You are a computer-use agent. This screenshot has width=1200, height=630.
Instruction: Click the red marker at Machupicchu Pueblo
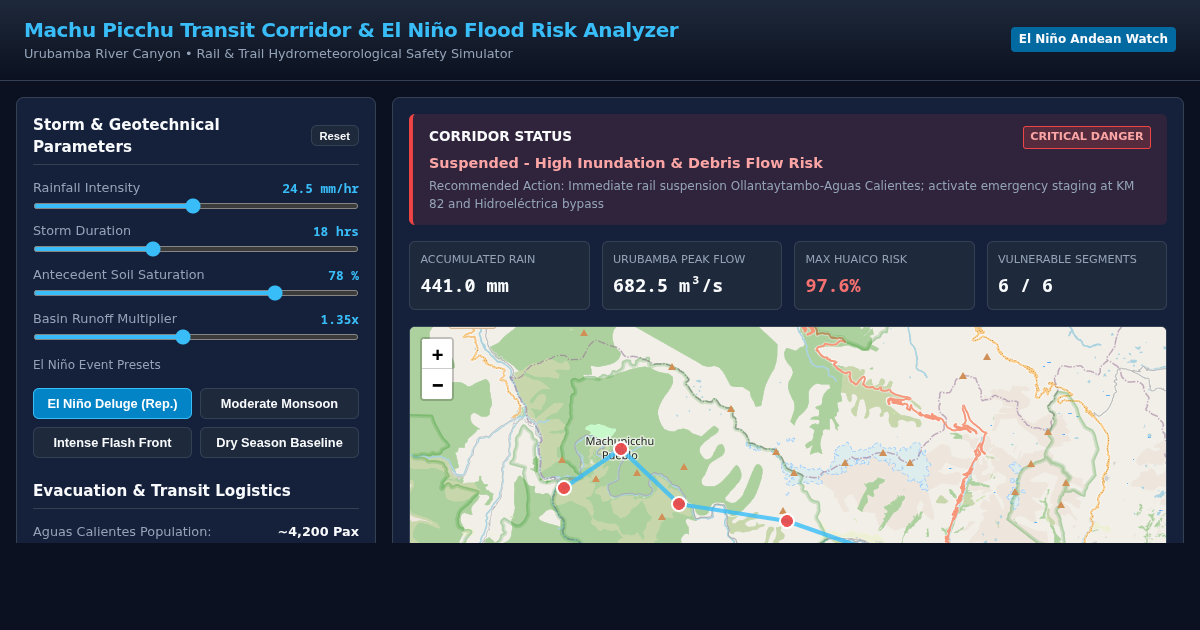coord(621,449)
